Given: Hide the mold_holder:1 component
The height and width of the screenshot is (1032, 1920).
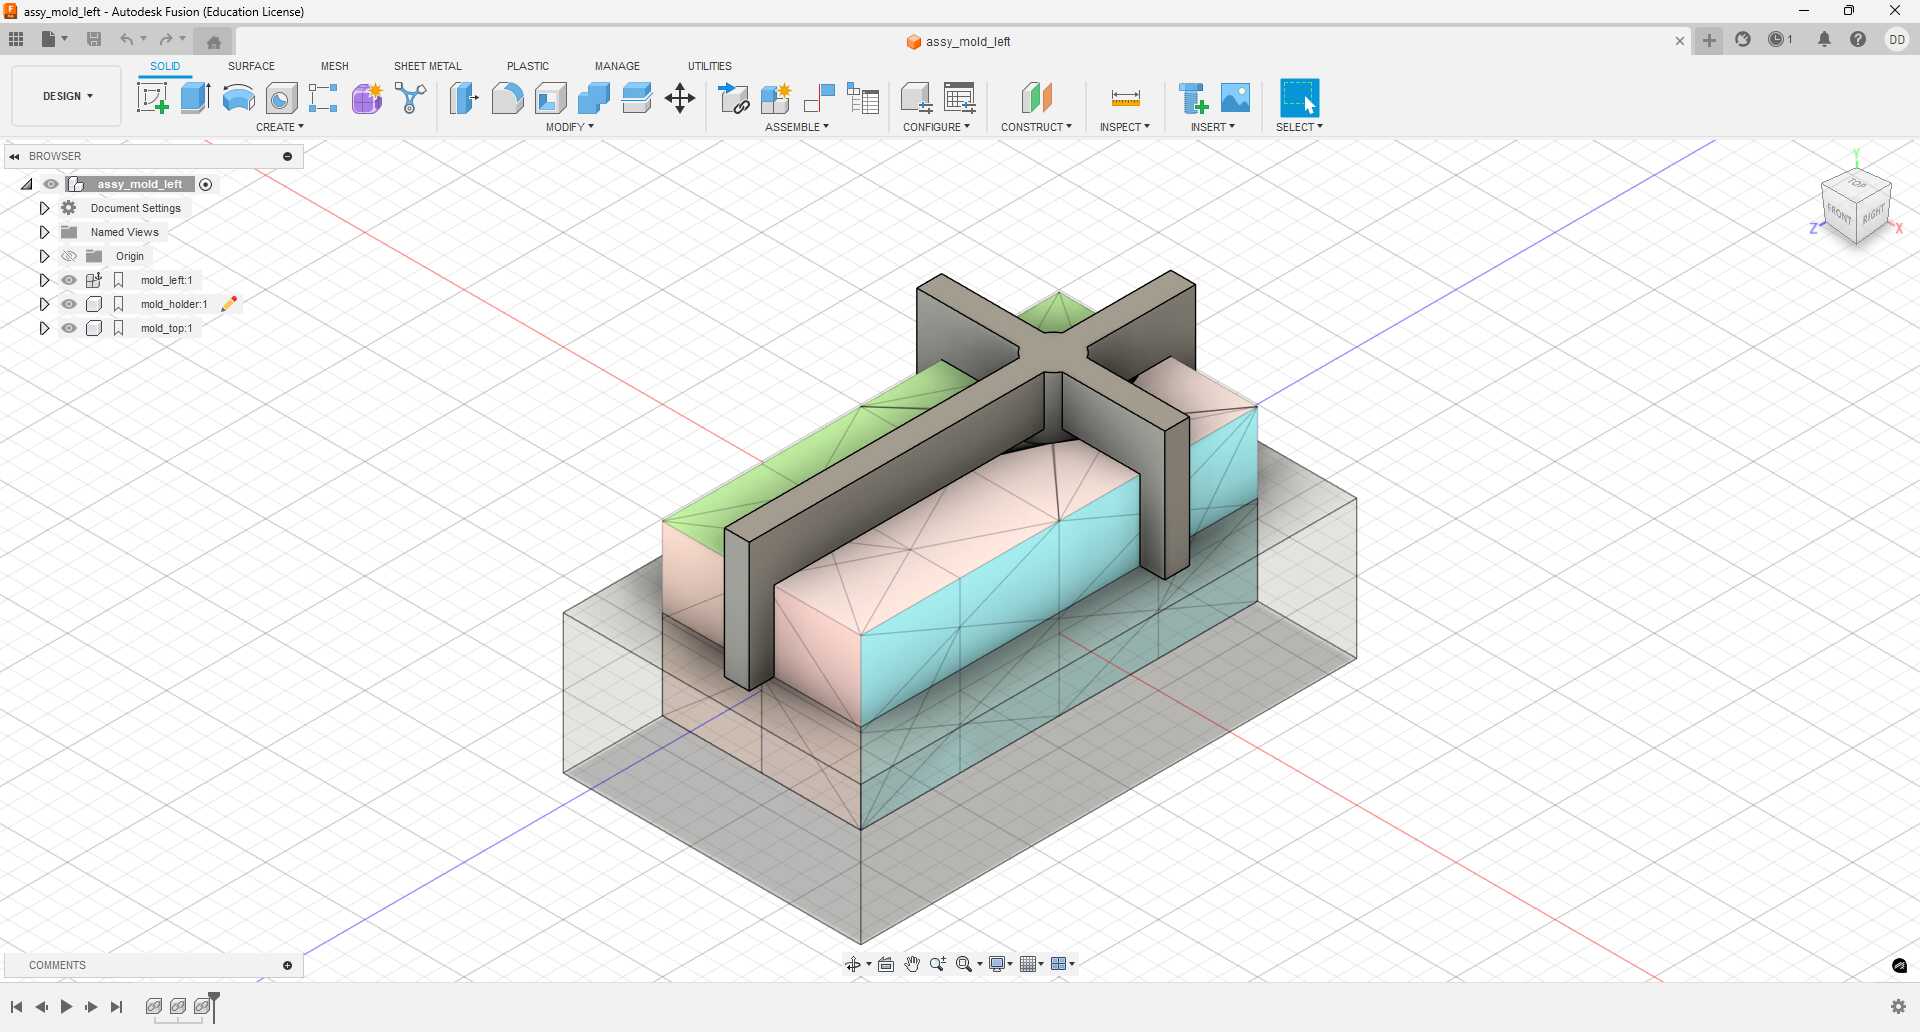Looking at the screenshot, I should 69,304.
